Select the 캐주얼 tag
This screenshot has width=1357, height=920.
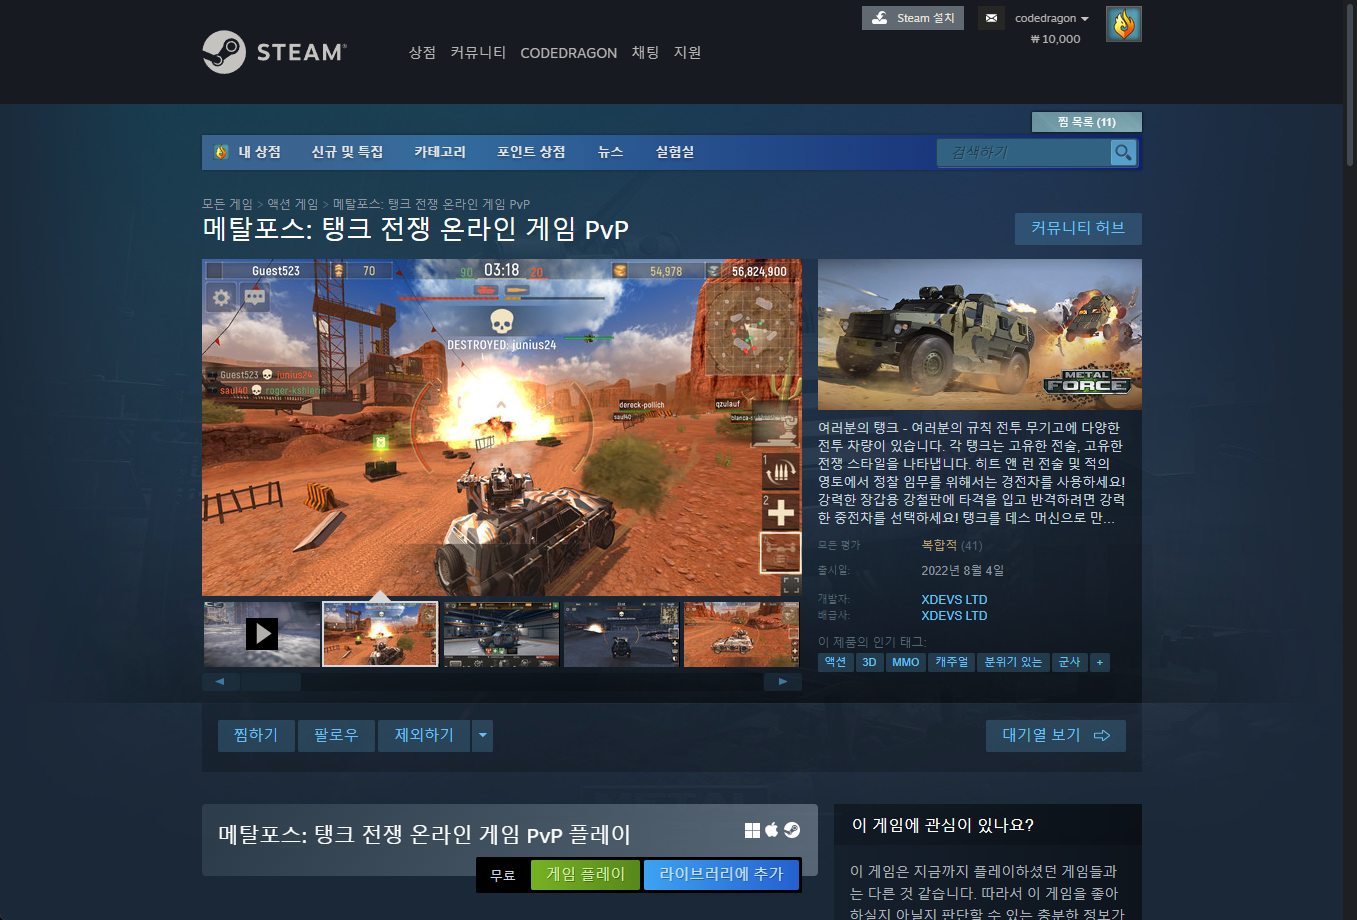952,662
